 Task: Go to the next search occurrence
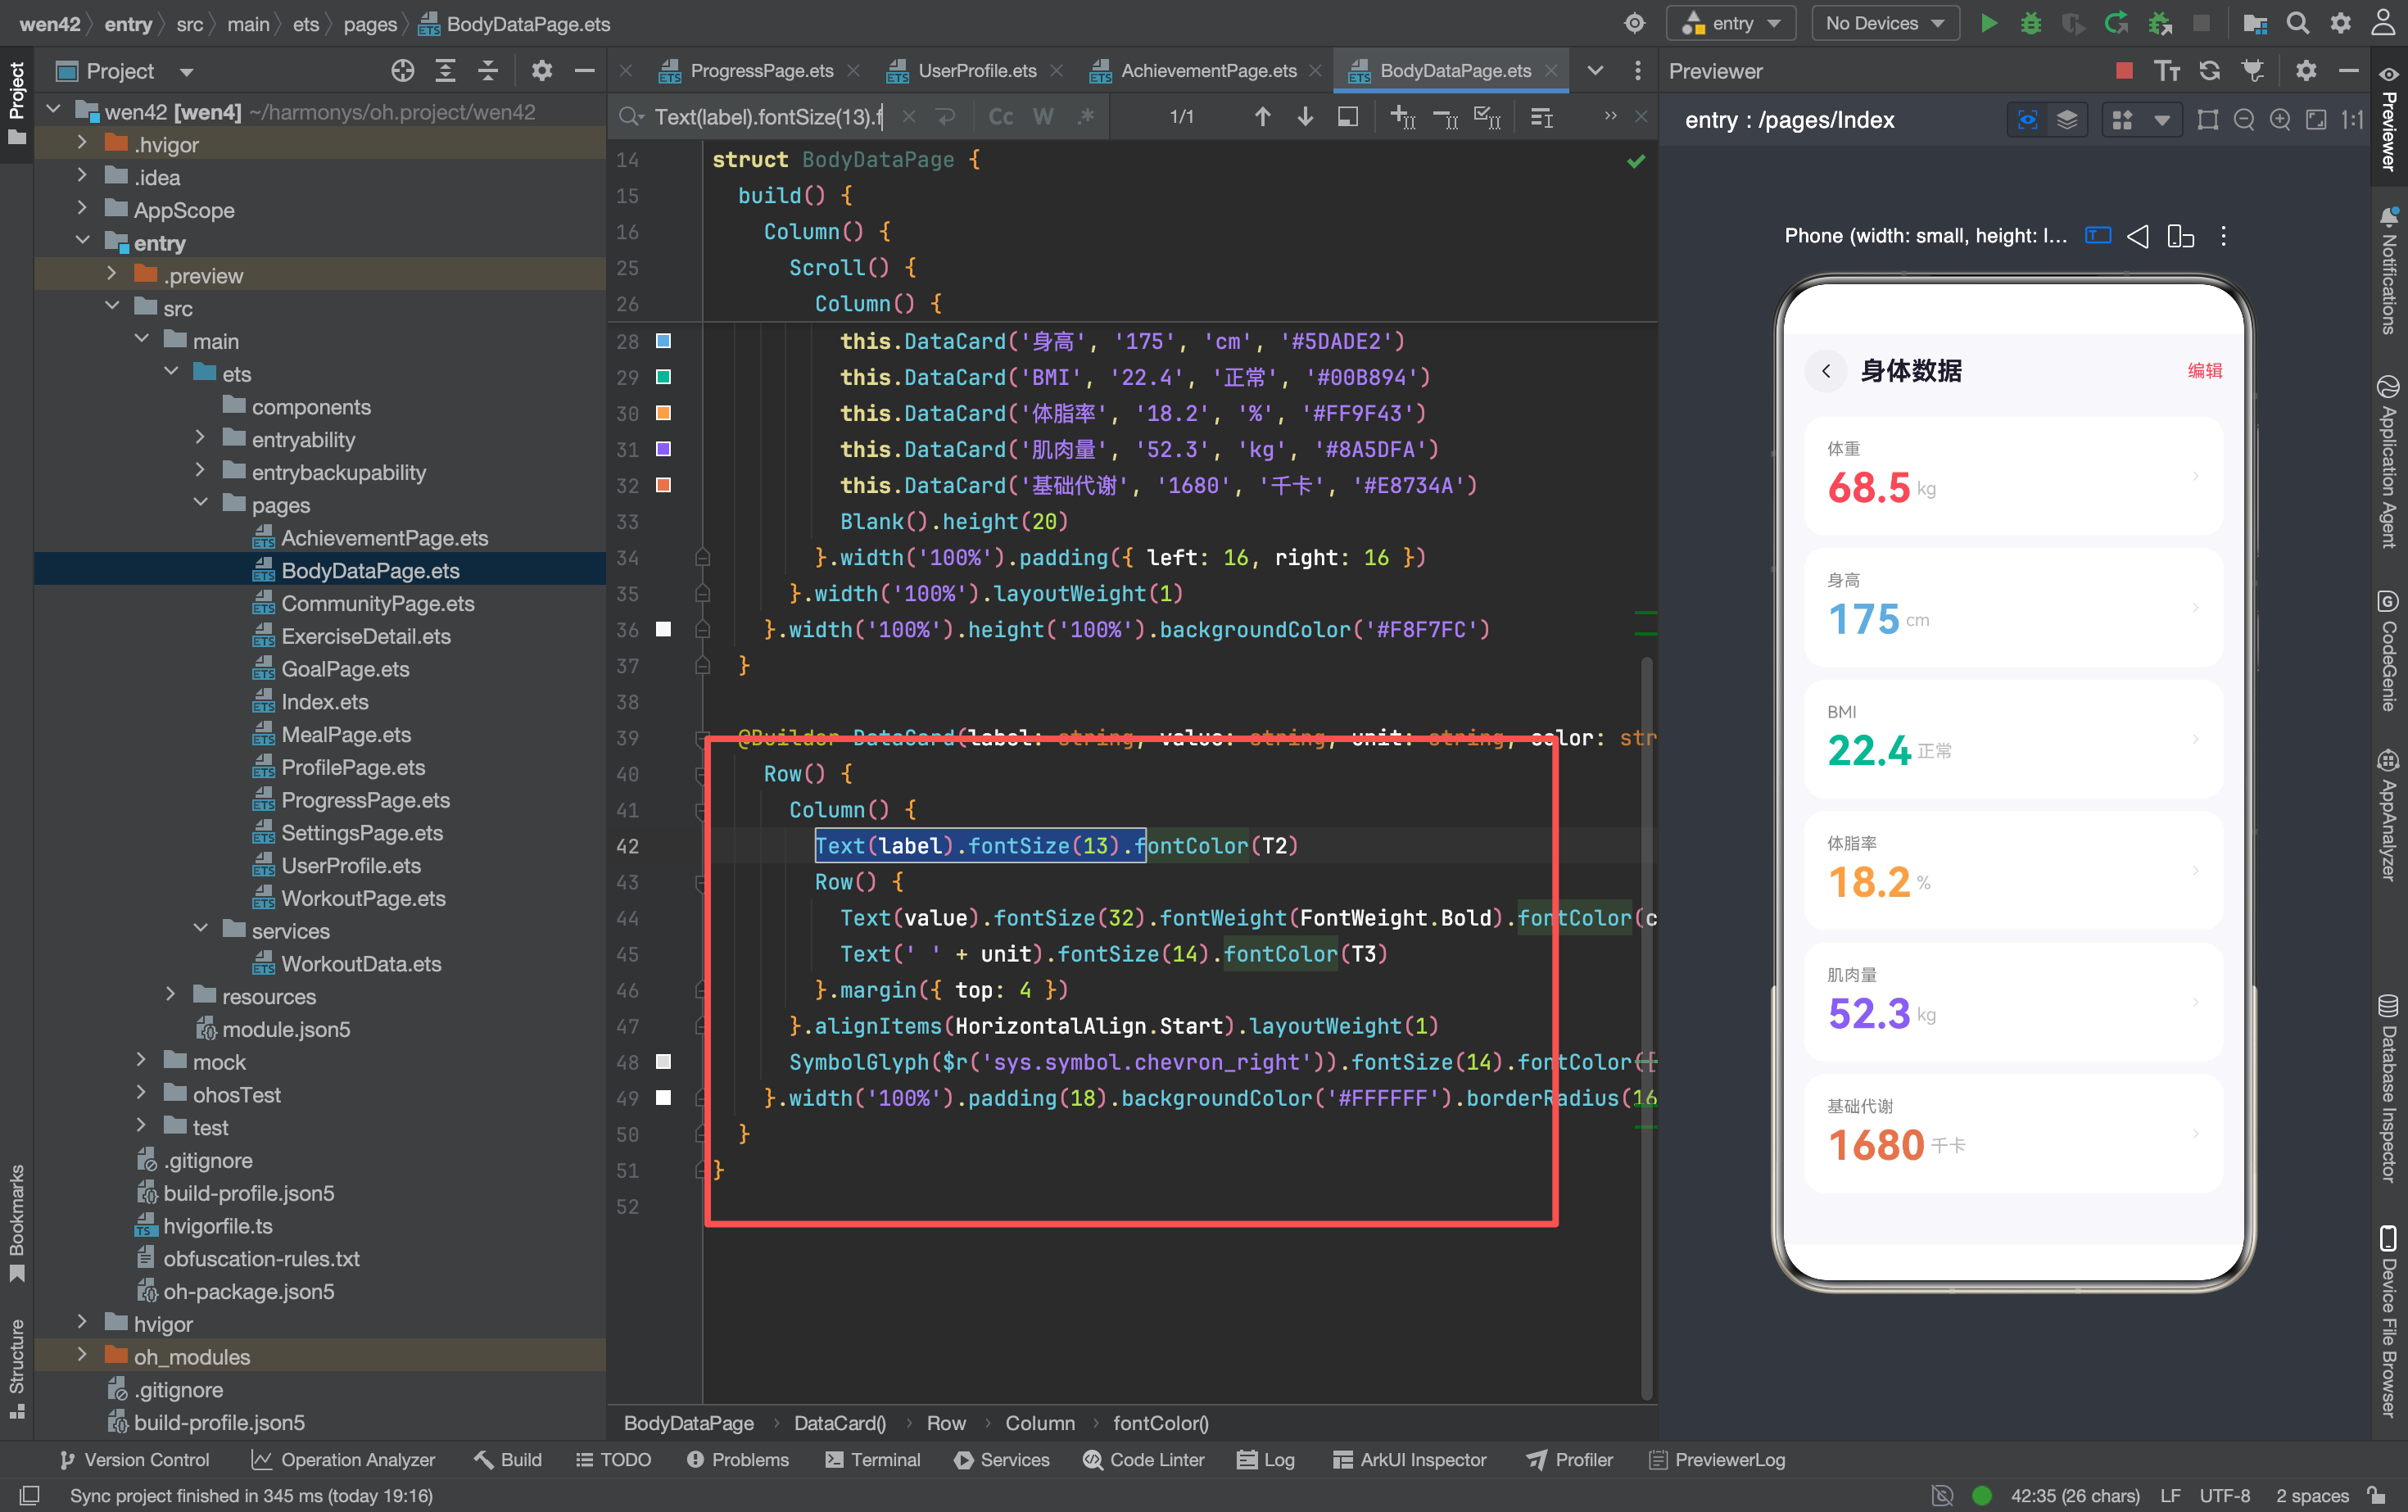[1305, 117]
